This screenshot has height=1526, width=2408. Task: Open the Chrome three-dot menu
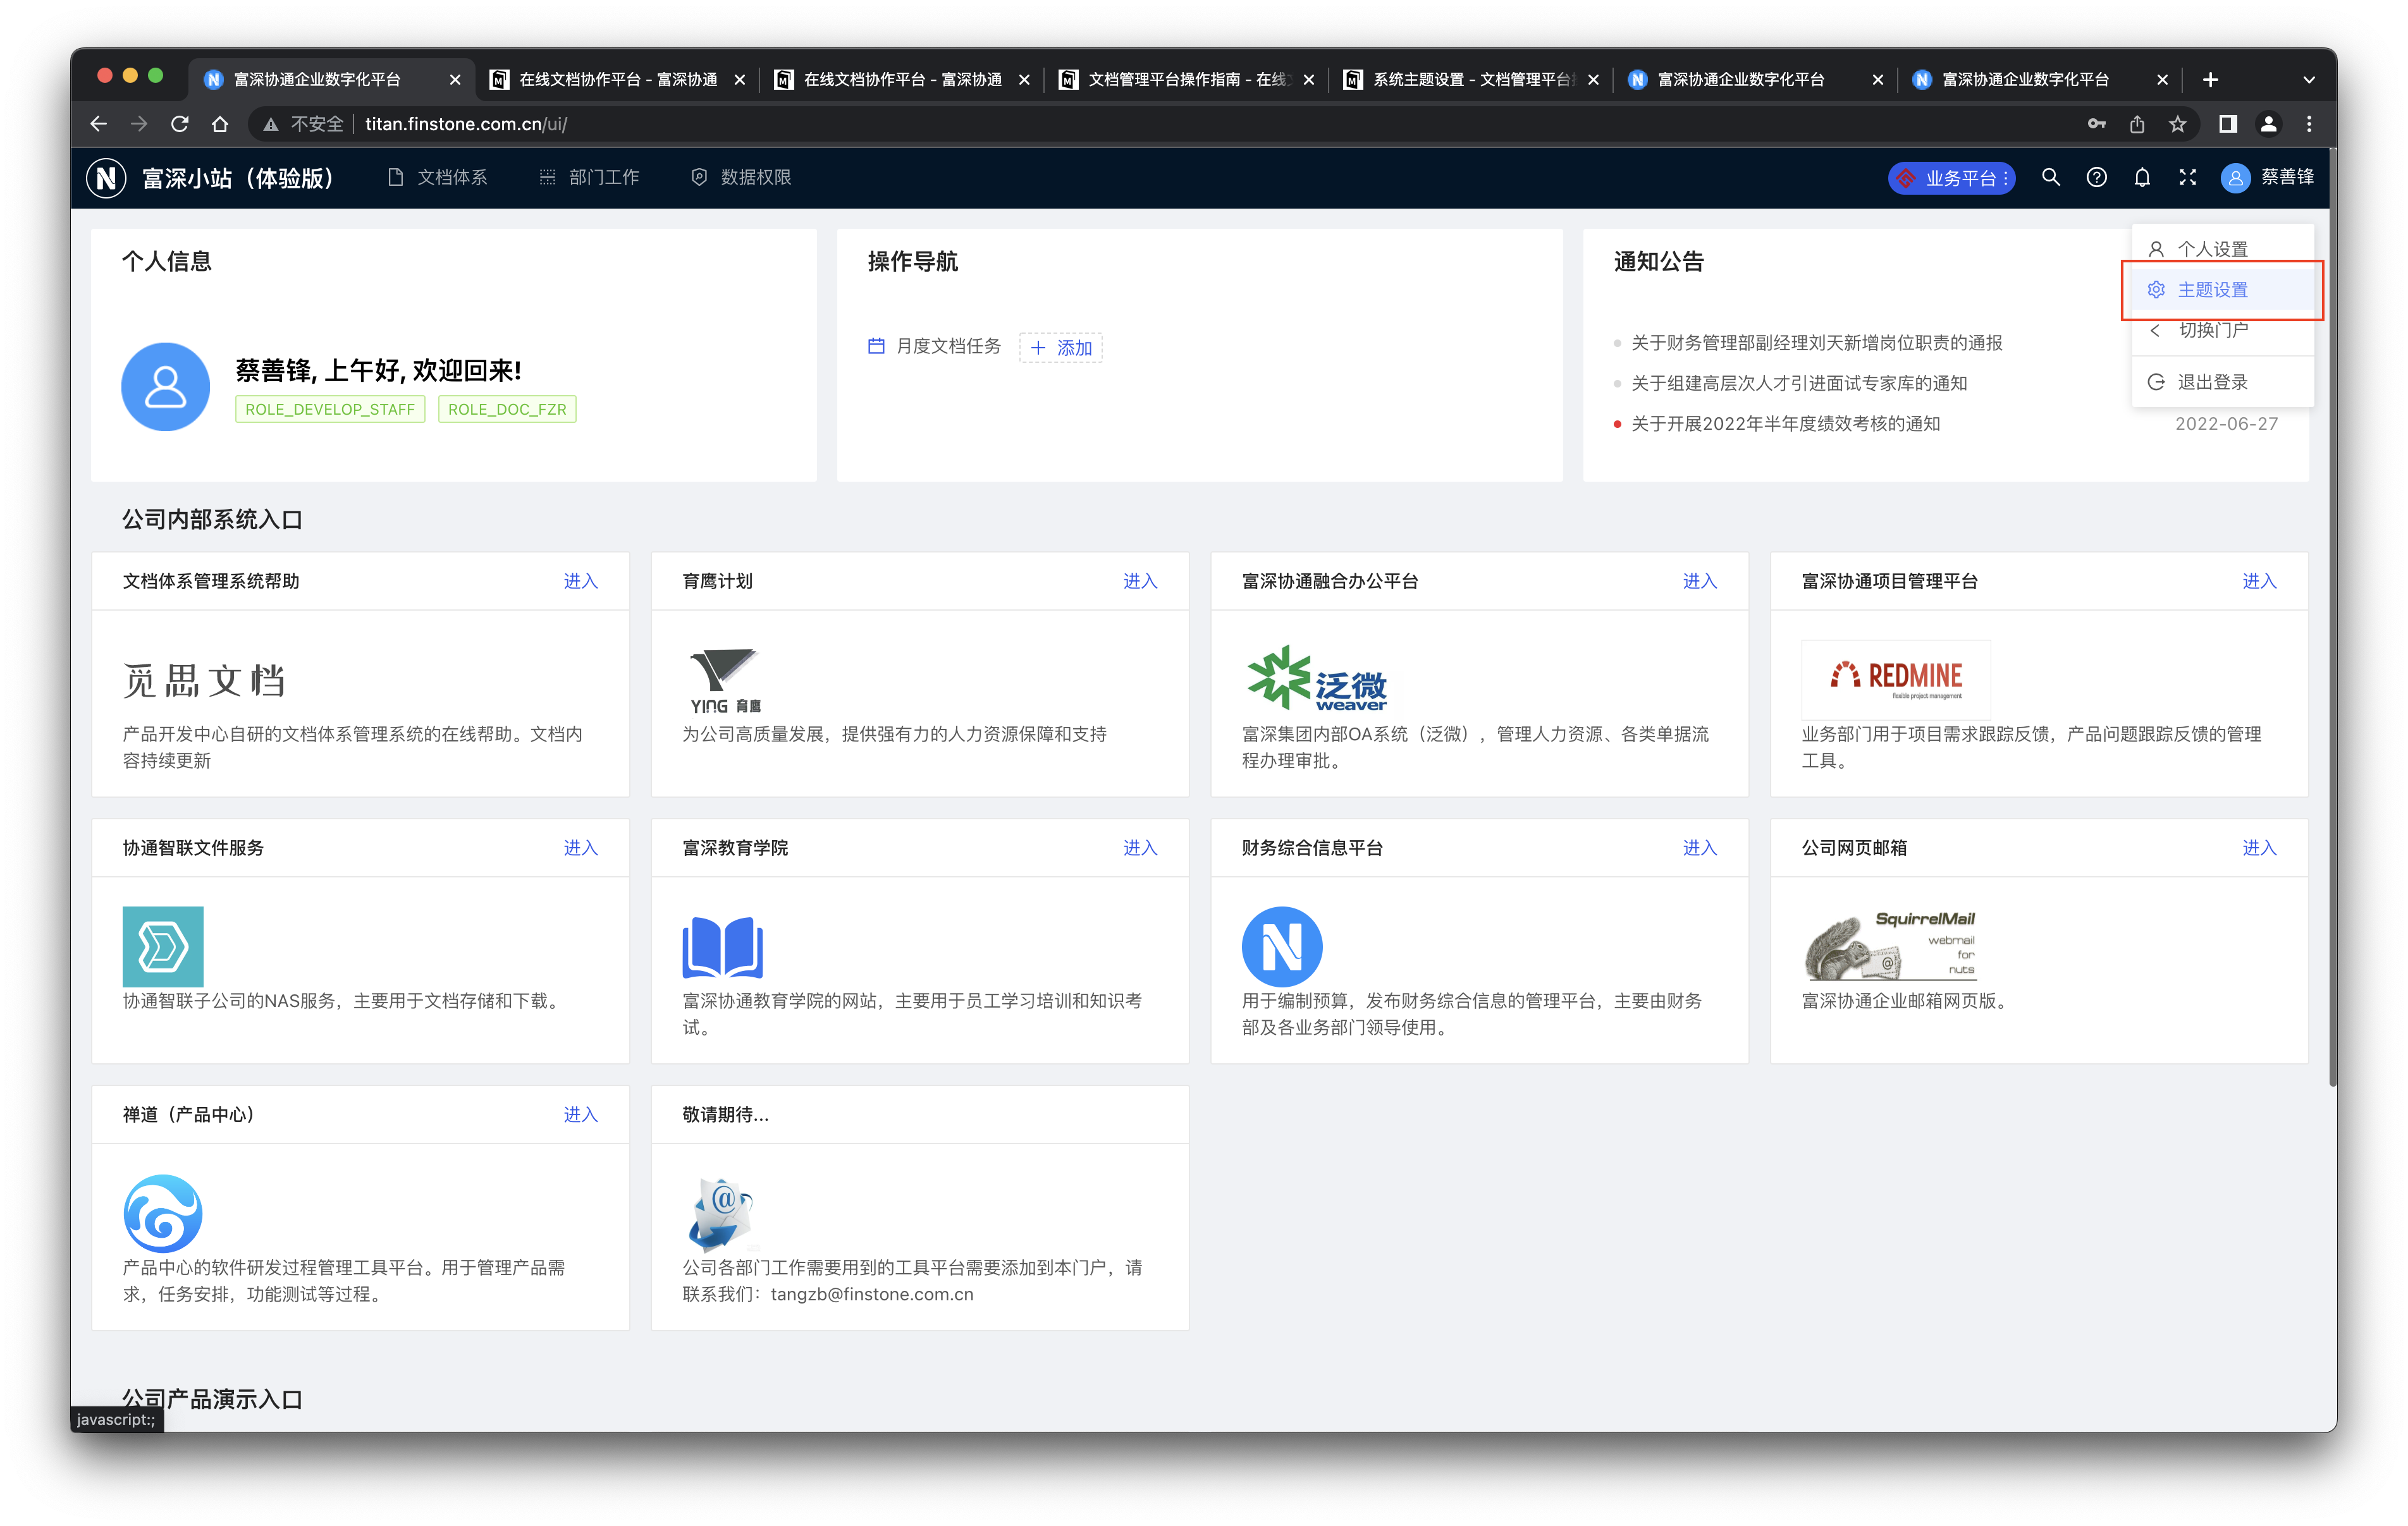2309,124
